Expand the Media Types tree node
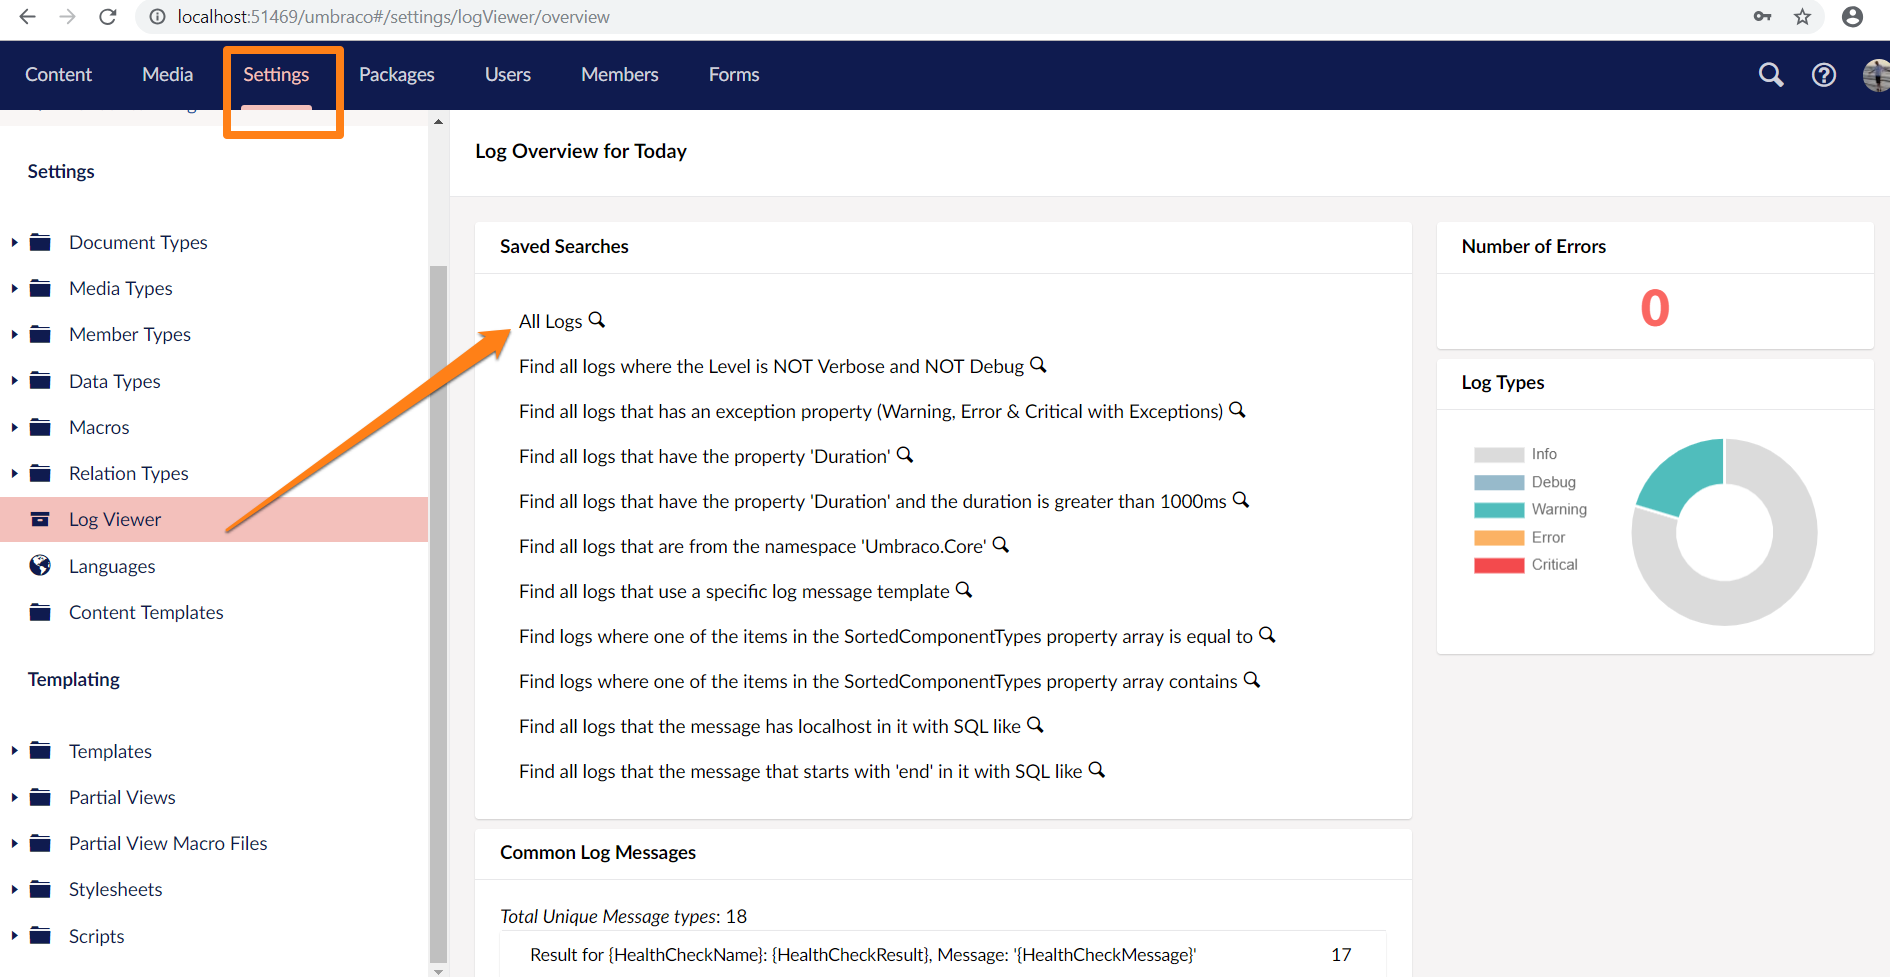Viewport: 1890px width, 977px height. click(14, 288)
